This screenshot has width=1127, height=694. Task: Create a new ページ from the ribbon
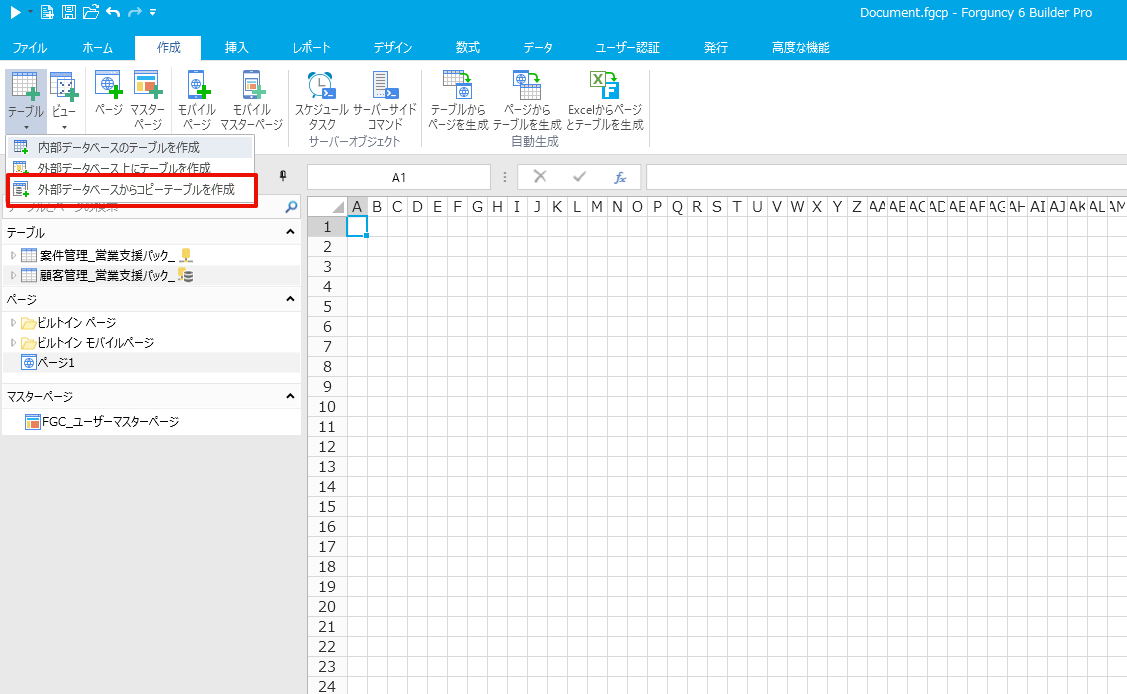point(109,94)
